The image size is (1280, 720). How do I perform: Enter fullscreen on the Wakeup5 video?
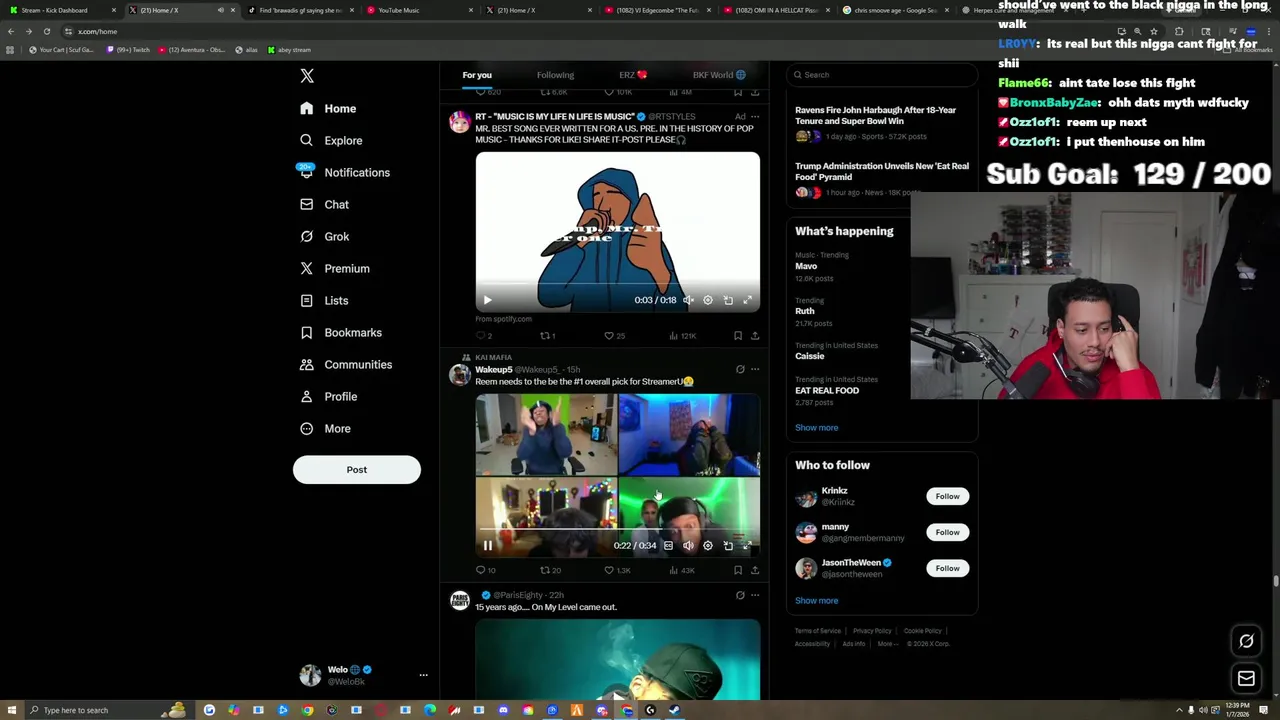[747, 545]
